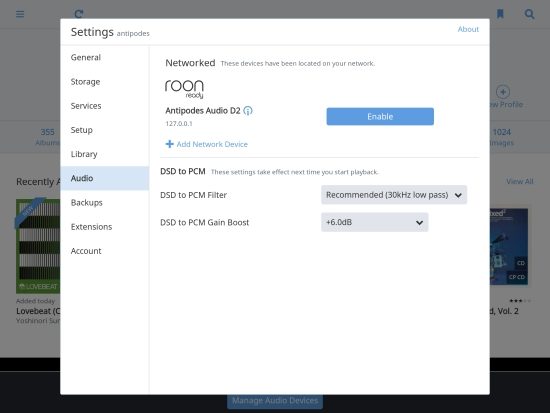Select the Audio settings tab
This screenshot has height=413, width=550.
click(x=105, y=178)
